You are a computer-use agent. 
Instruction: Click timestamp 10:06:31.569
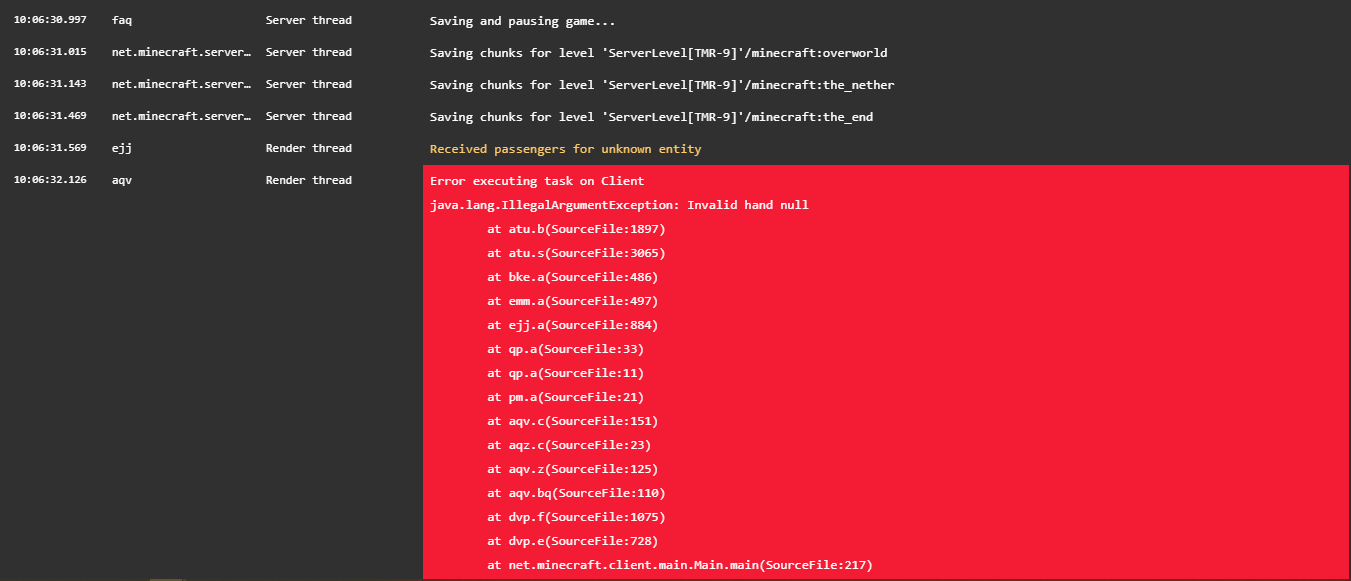point(50,148)
